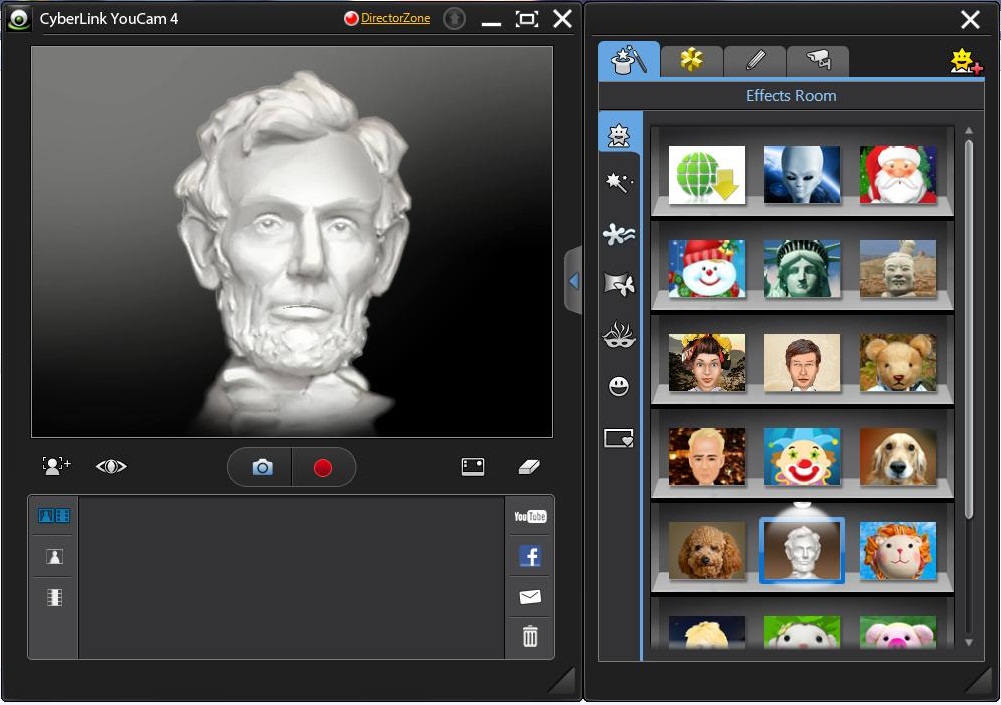Send media by email
This screenshot has width=1001, height=705.
(x=530, y=596)
